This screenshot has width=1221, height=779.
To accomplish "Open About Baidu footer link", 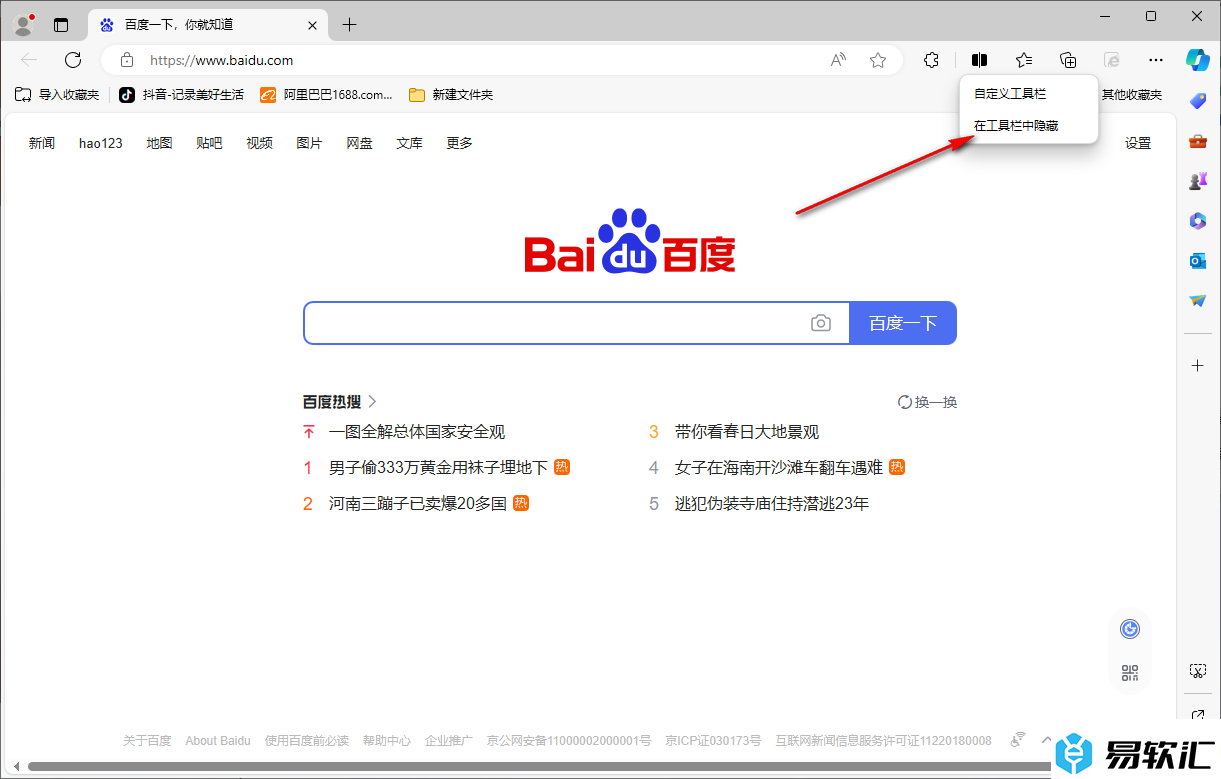I will click(x=218, y=741).
